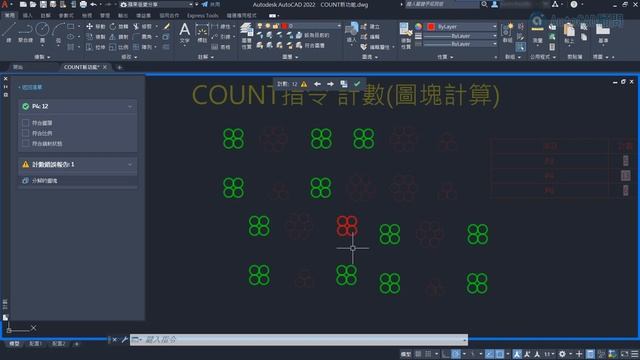
Task: Check the second match option checkbox
Action: click(x=26, y=133)
